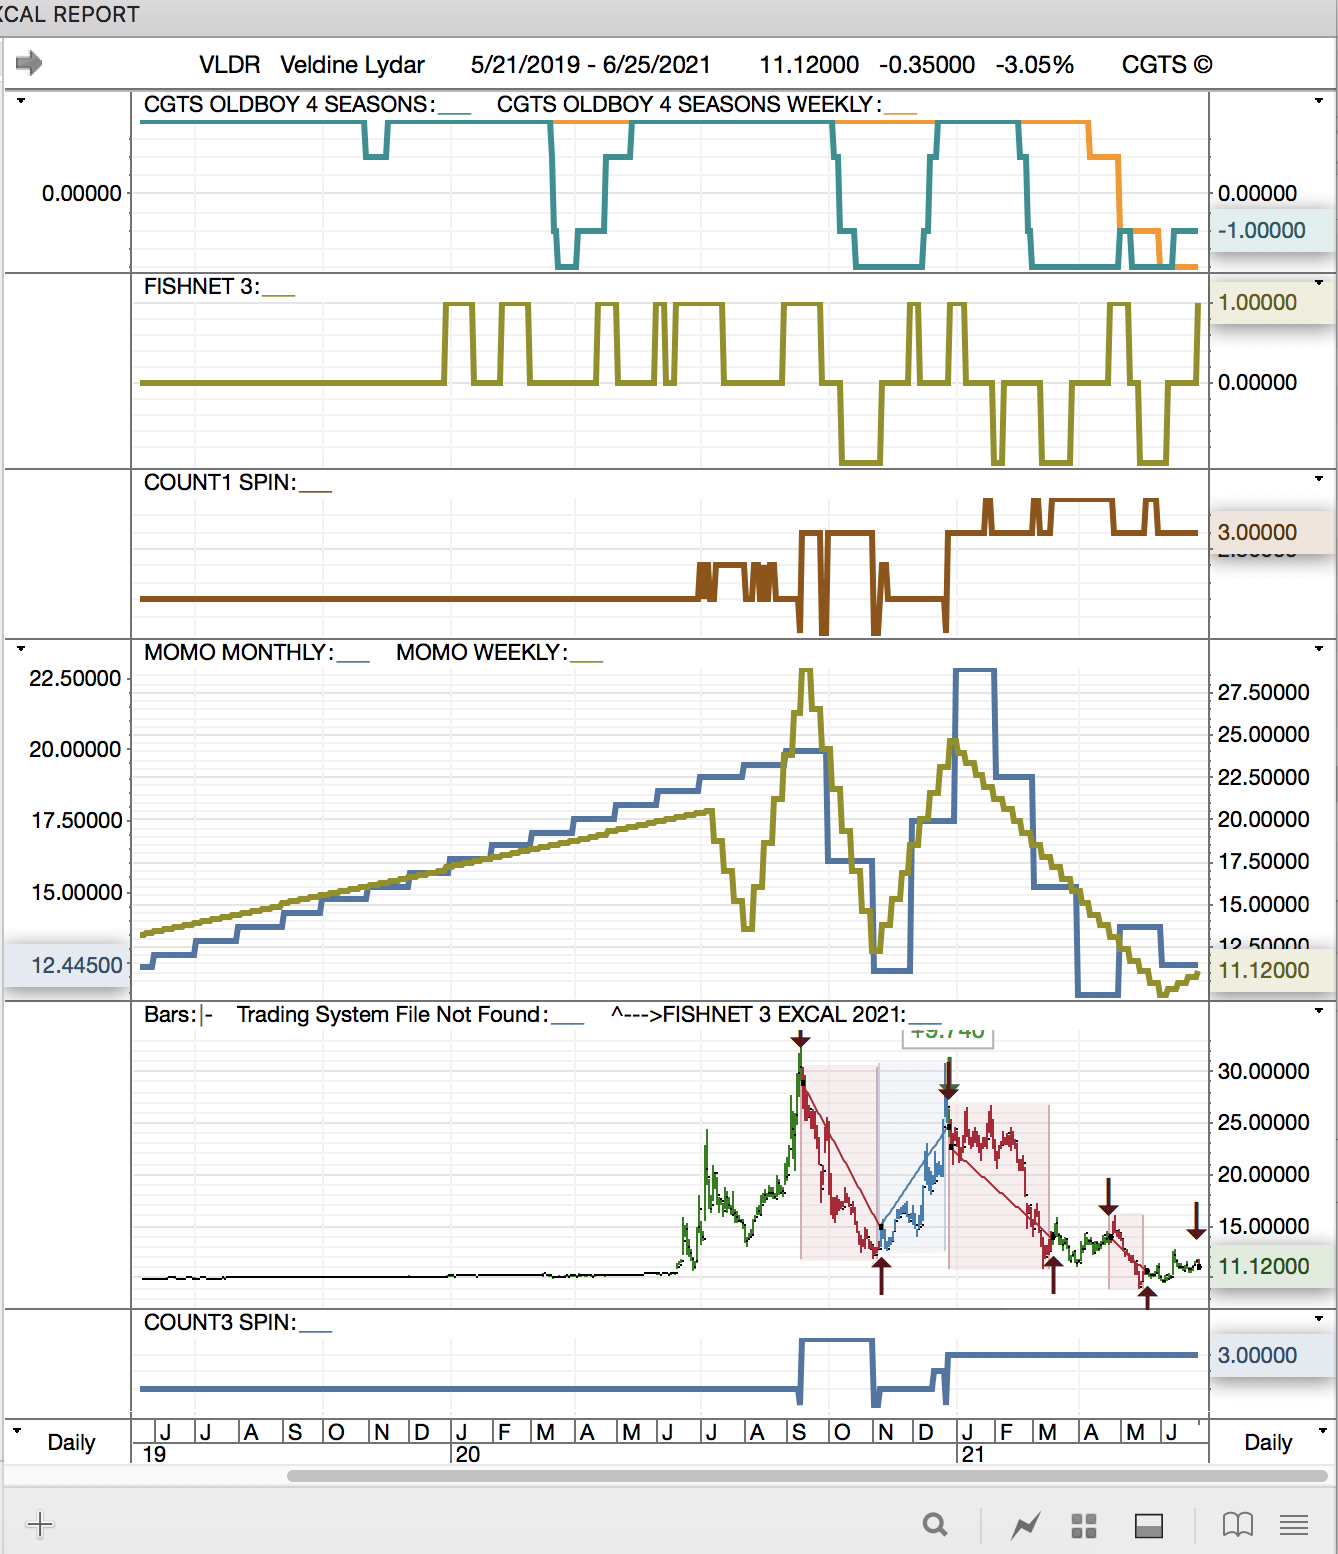Select the MOMO WEEKLY indicator label
Image resolution: width=1338 pixels, height=1554 pixels.
[x=482, y=652]
